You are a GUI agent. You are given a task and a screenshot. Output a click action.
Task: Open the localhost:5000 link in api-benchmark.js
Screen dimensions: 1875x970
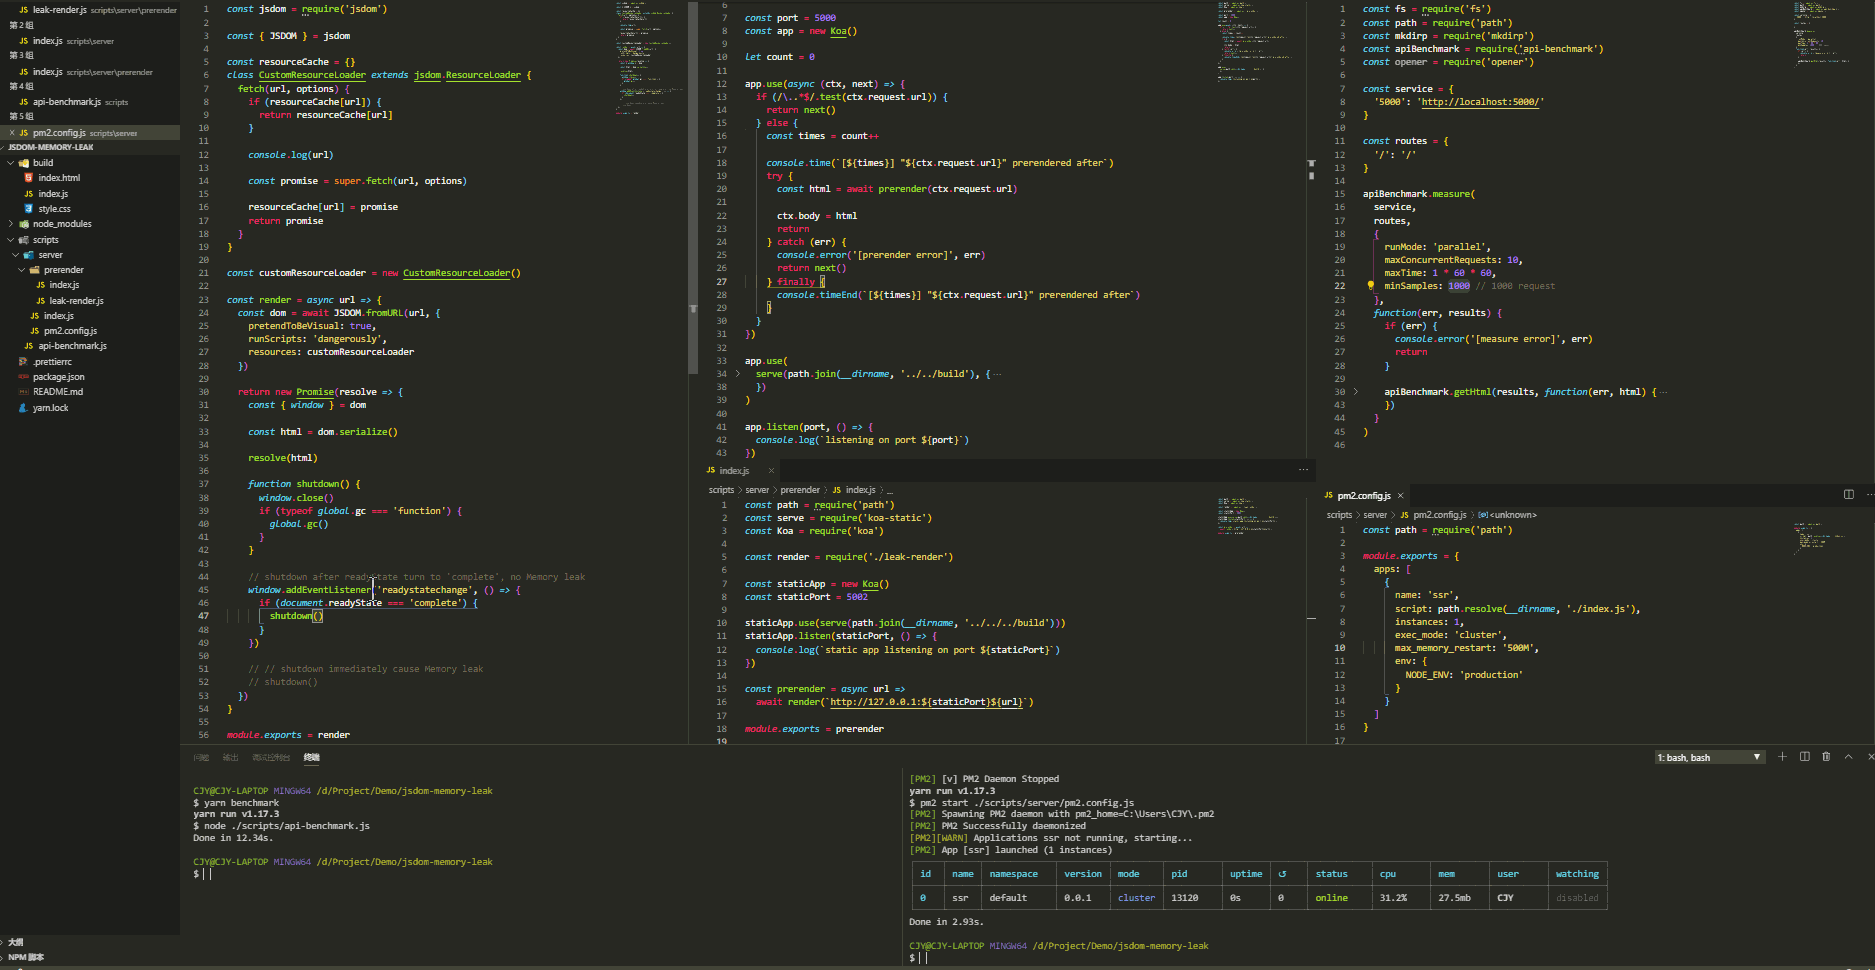(x=1482, y=102)
